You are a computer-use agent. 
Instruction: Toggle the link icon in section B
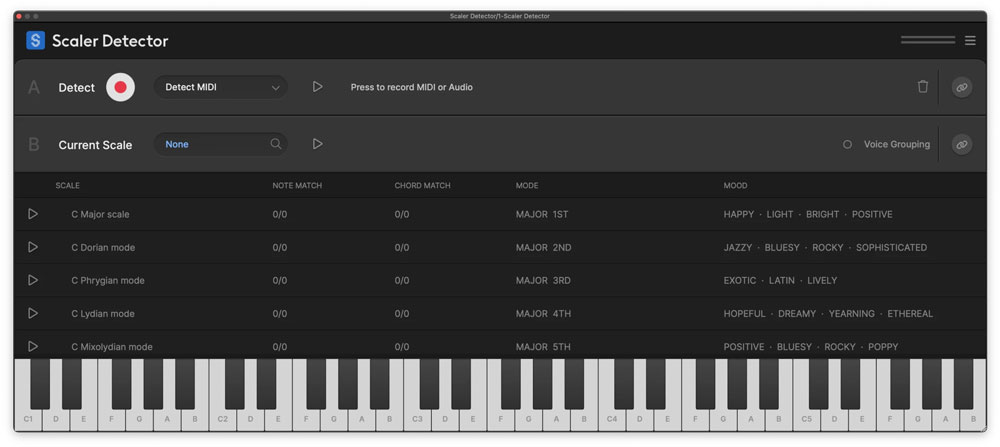961,144
